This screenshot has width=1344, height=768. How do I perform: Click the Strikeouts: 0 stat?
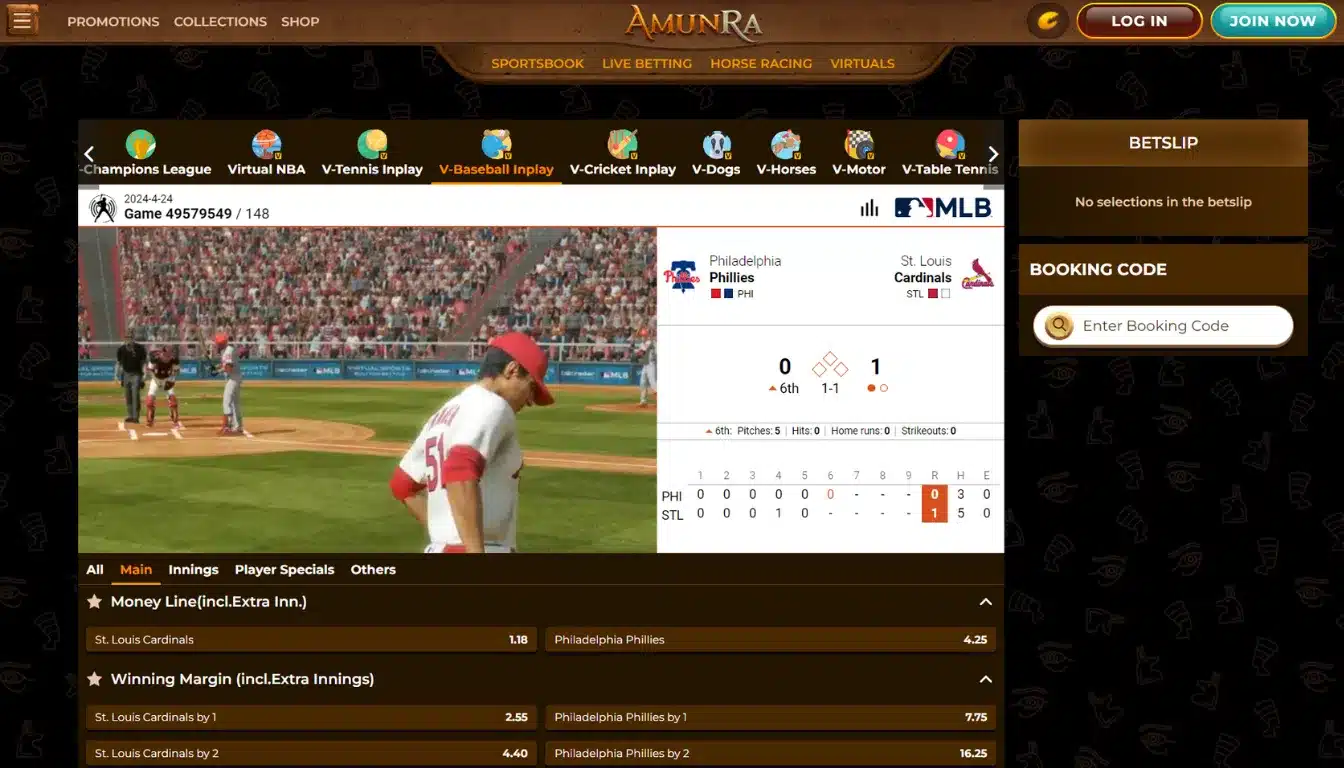[928, 431]
